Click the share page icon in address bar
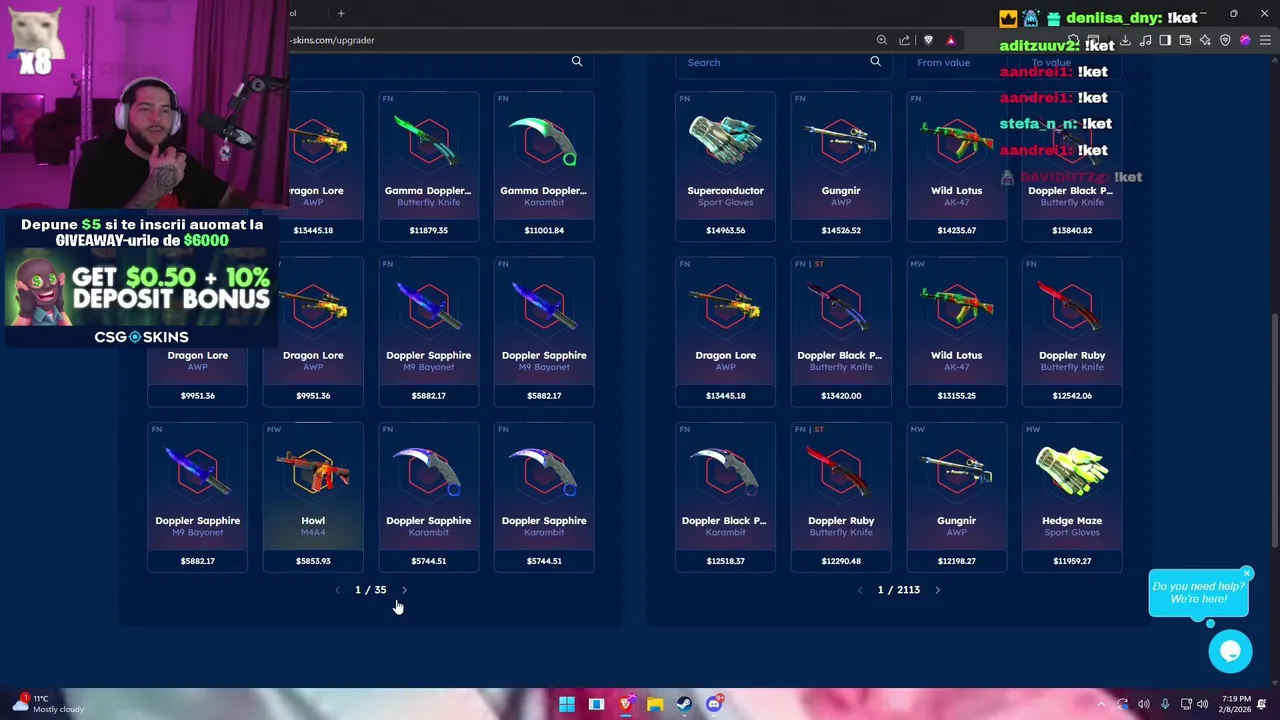 click(904, 40)
